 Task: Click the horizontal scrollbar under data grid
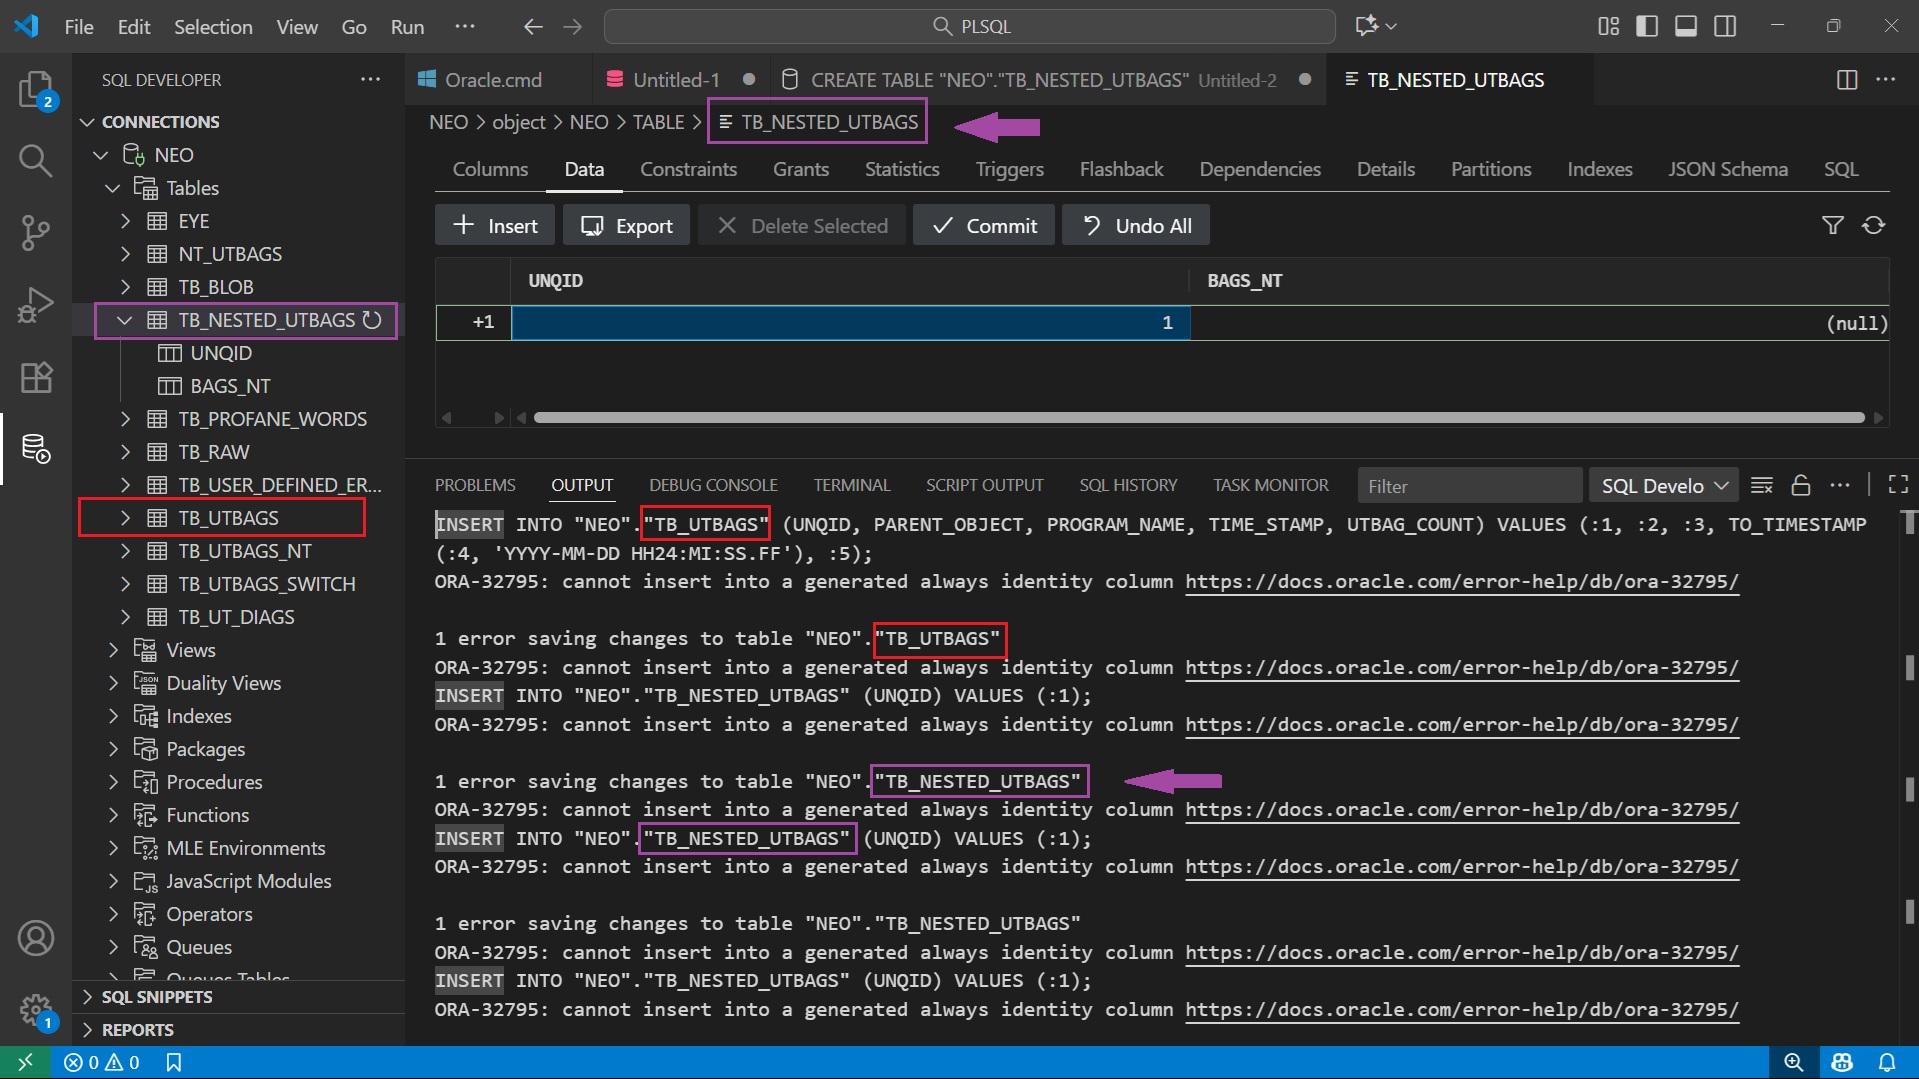pyautogui.click(x=1198, y=418)
